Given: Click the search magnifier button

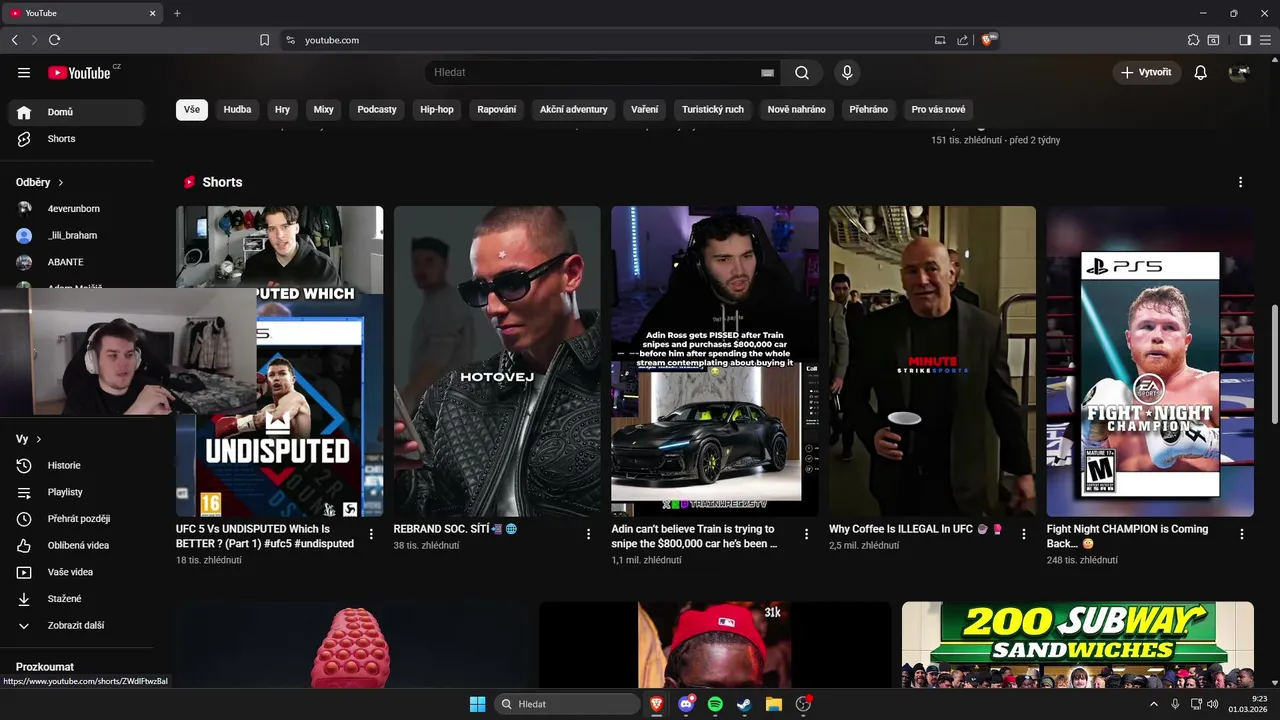Looking at the screenshot, I should [802, 72].
